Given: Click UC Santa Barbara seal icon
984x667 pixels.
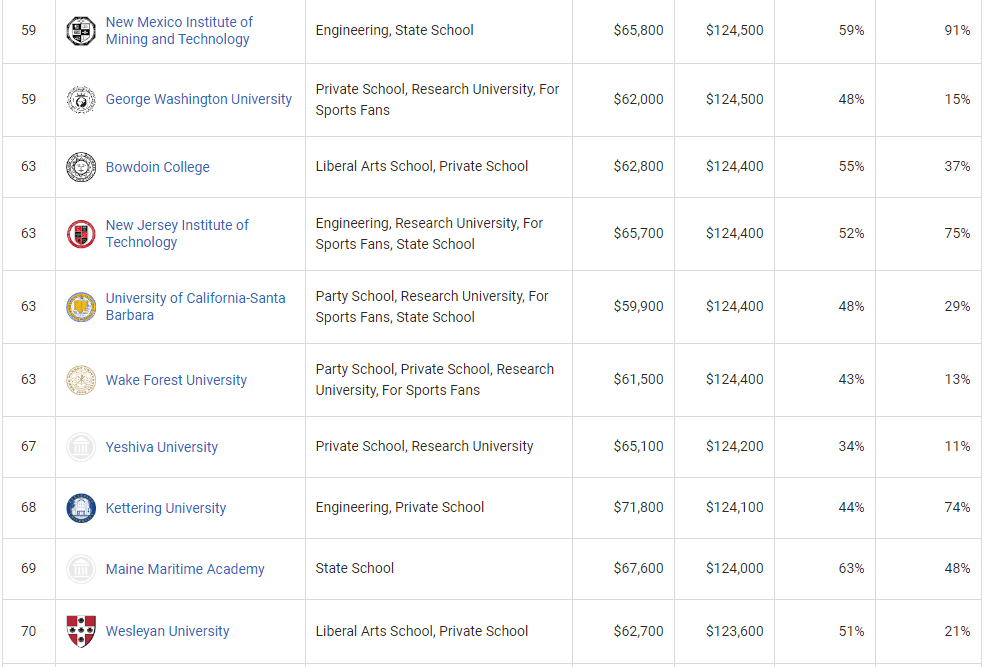Looking at the screenshot, I should [x=81, y=307].
